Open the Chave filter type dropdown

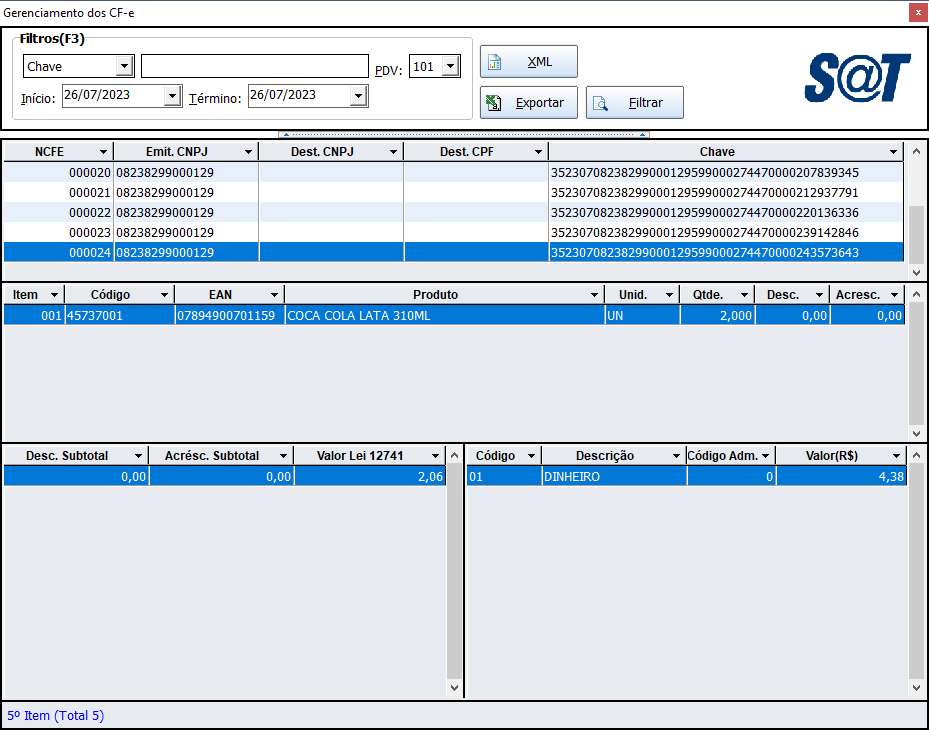tap(125, 67)
